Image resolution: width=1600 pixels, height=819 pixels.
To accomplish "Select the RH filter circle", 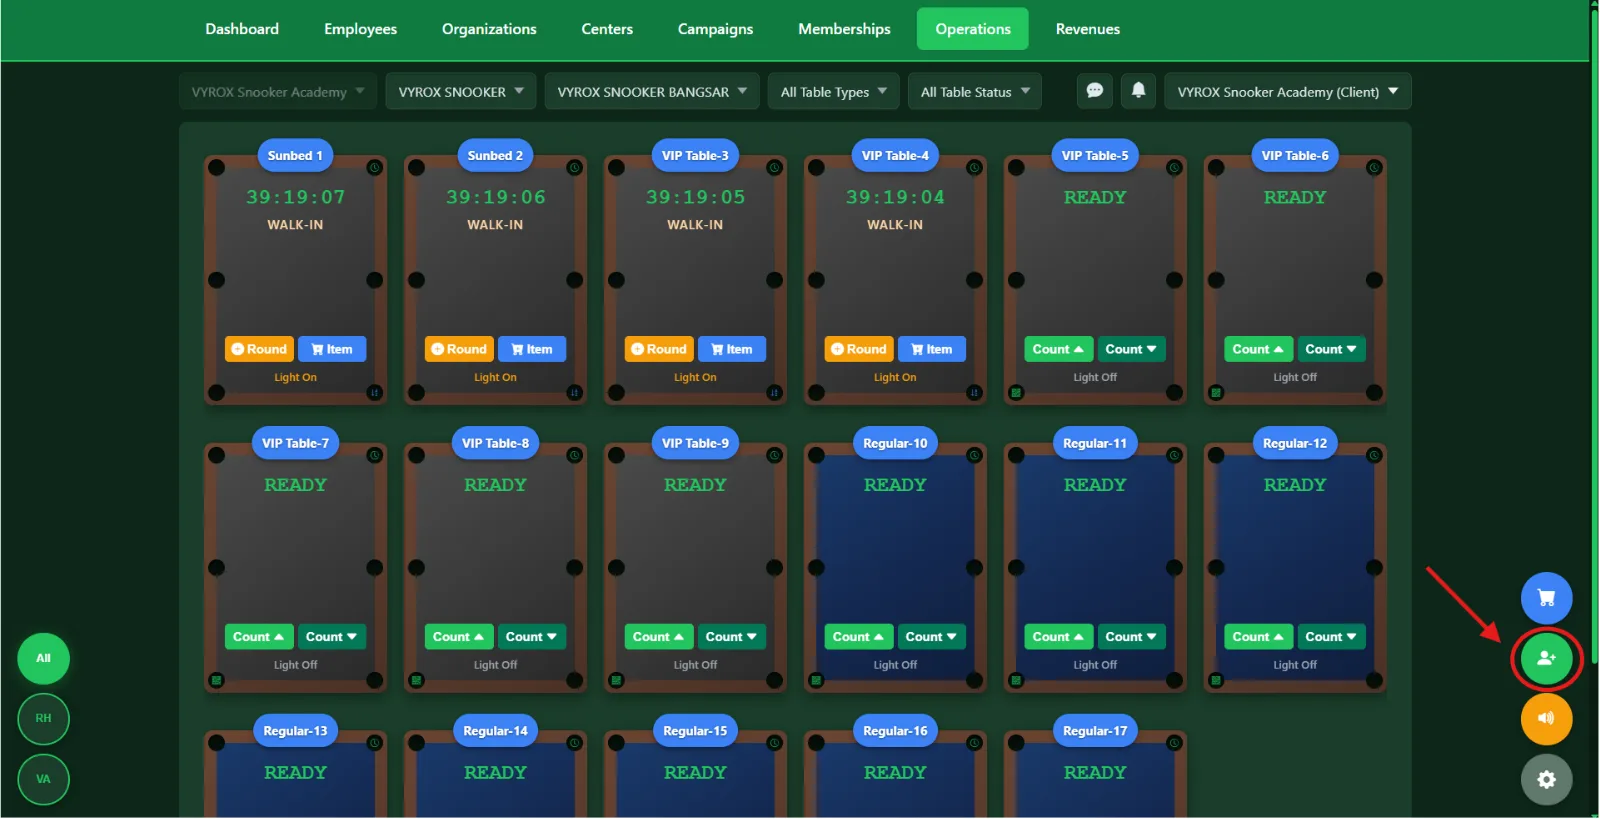I will pos(43,719).
